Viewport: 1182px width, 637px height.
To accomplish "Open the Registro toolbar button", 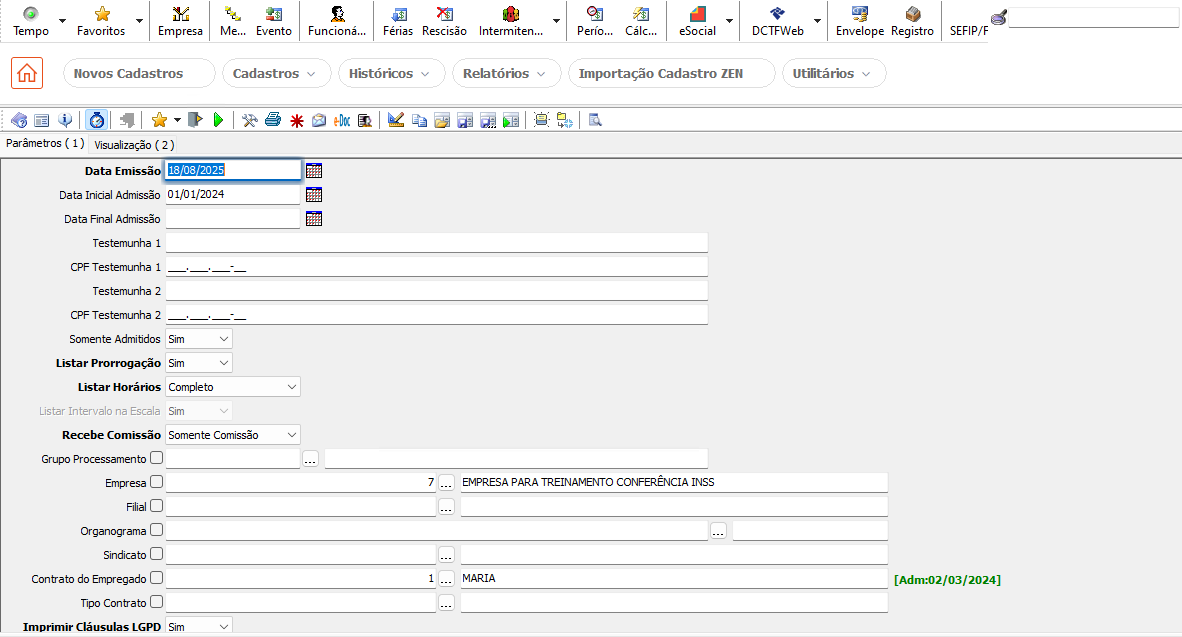I will coord(912,21).
